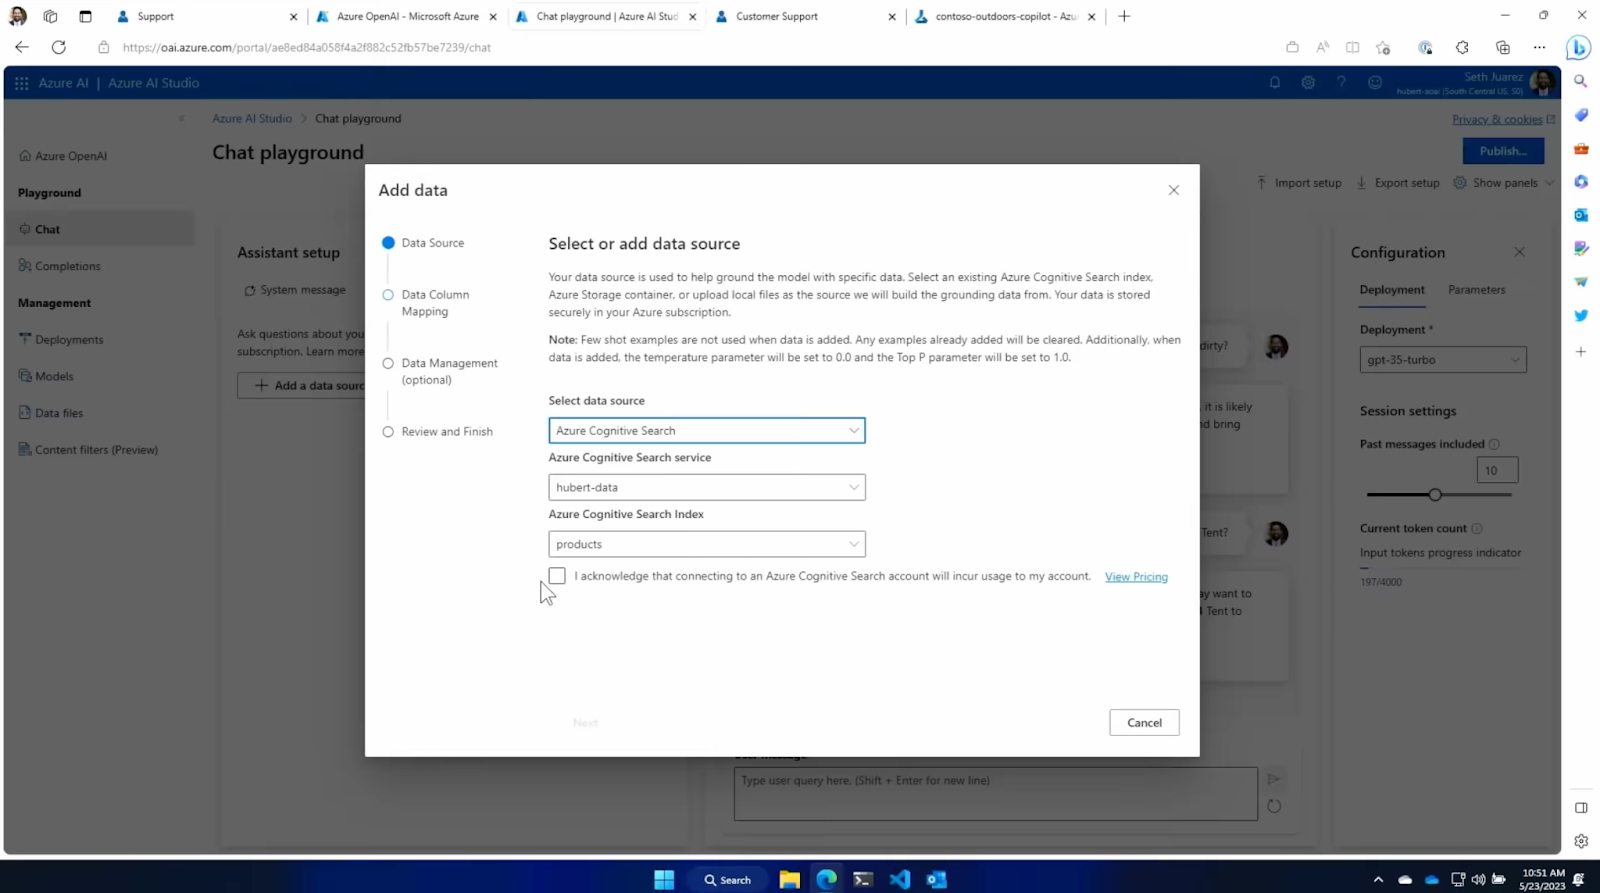This screenshot has height=893, width=1600.
Task: Select the Data Source step
Action: point(423,243)
